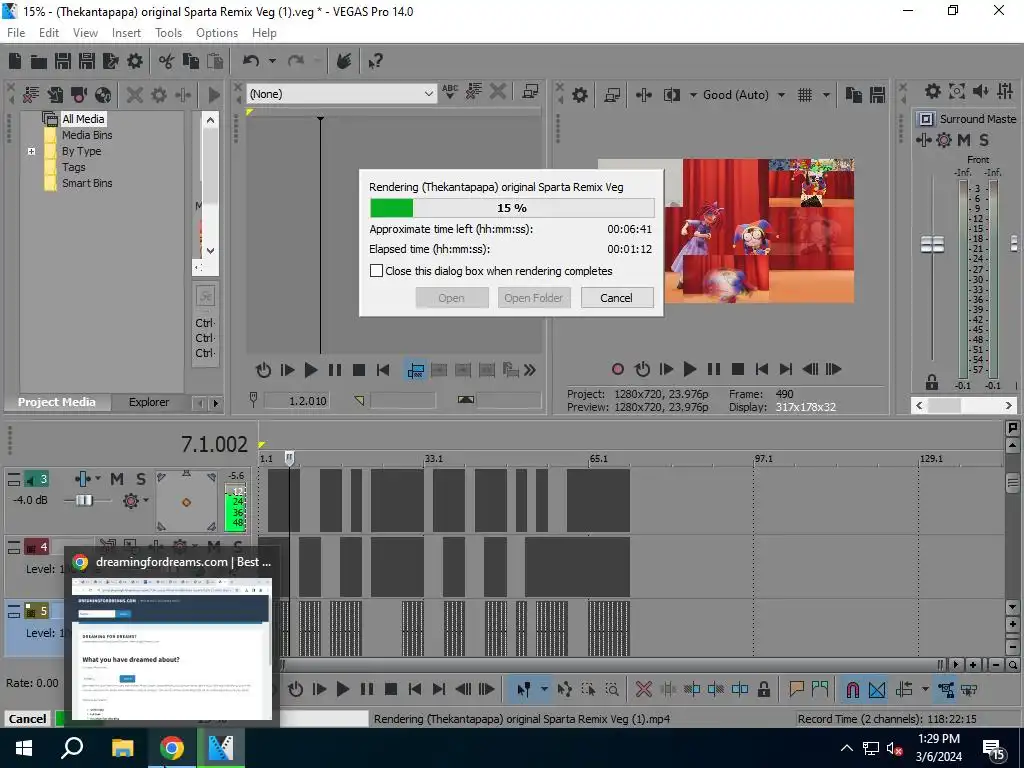Open Master Bus audio properties gear
Image resolution: width=1024 pixels, height=768 pixels.
tap(933, 91)
